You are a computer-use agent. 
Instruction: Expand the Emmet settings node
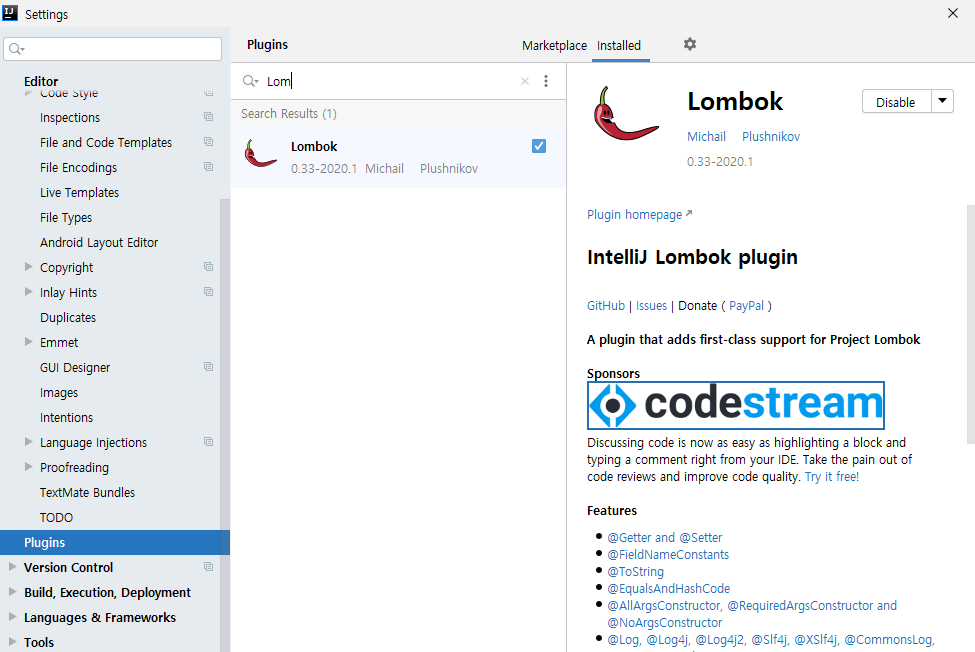point(29,342)
